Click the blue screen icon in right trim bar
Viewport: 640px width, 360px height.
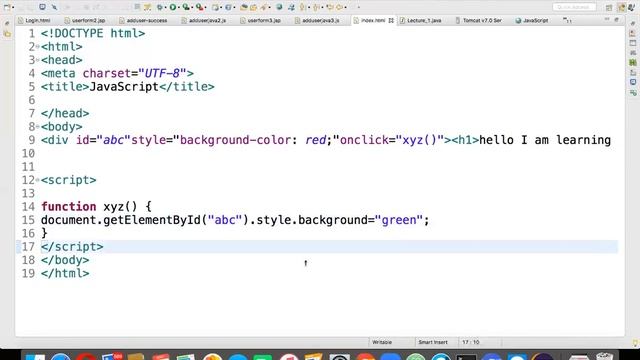tap(633, 82)
